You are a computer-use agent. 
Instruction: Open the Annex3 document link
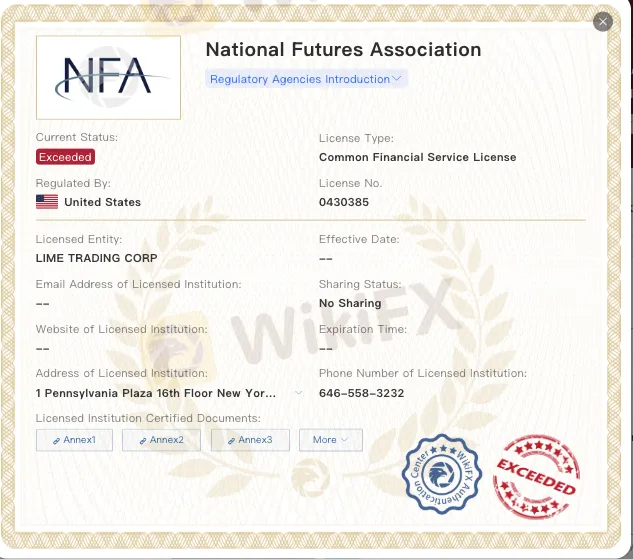[250, 440]
